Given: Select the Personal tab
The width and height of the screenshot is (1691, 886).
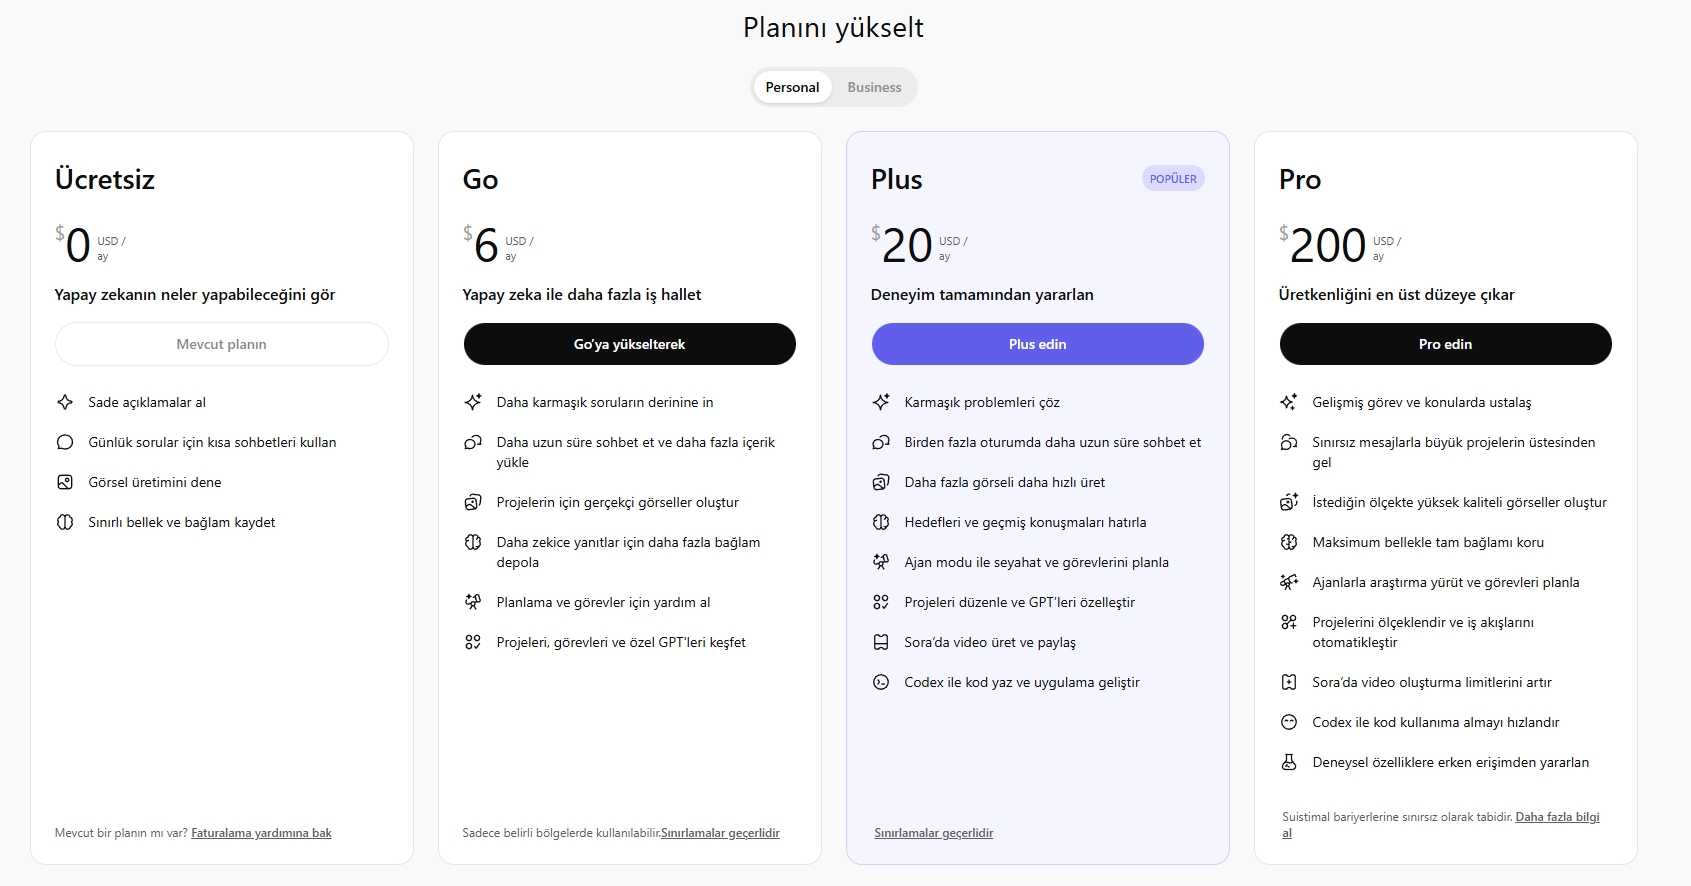Looking at the screenshot, I should point(792,87).
